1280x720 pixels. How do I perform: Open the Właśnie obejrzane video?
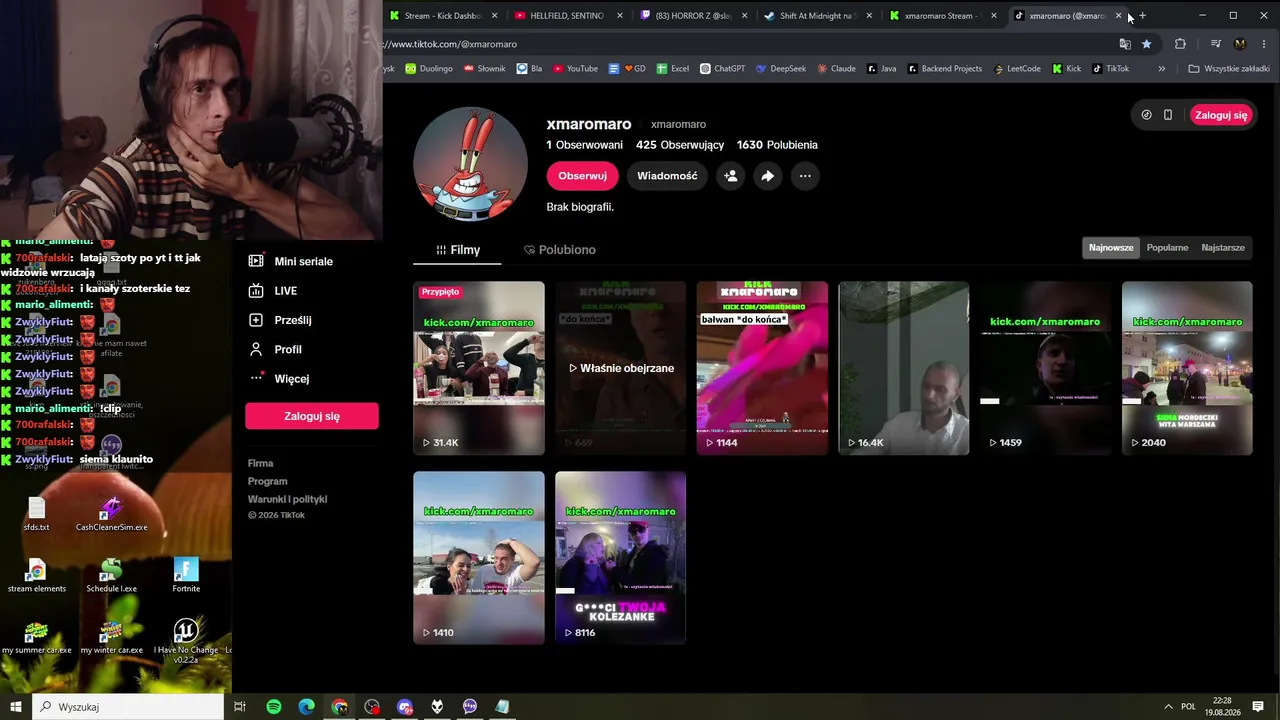[x=621, y=368]
